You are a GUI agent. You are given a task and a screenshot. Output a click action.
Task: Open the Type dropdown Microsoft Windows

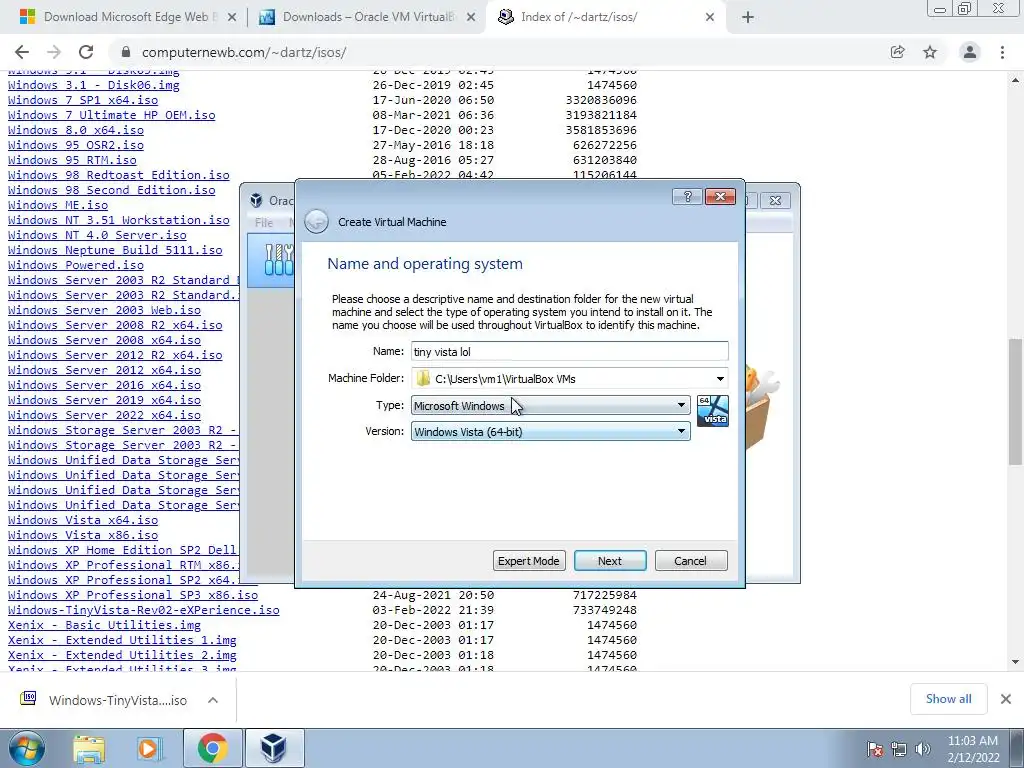pos(550,406)
